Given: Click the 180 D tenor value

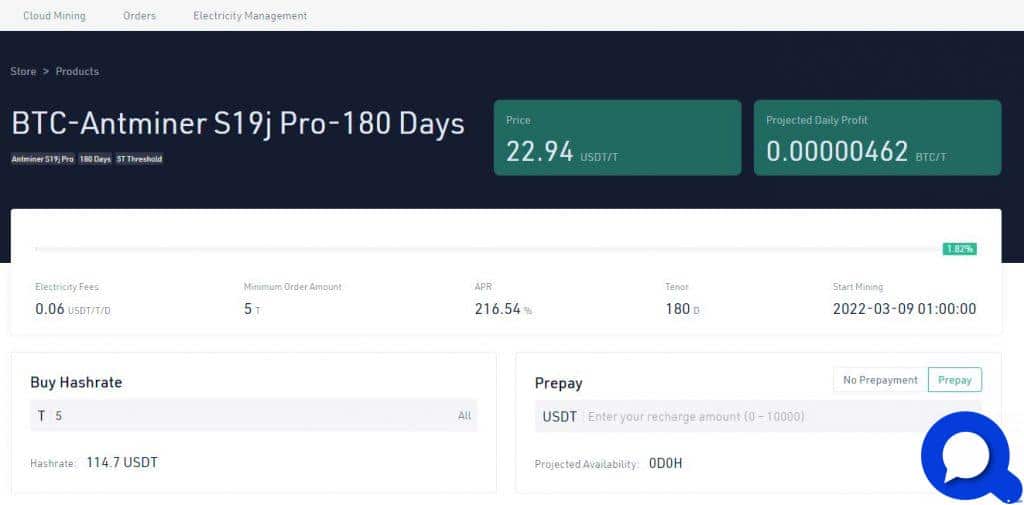Looking at the screenshot, I should click(x=682, y=309).
